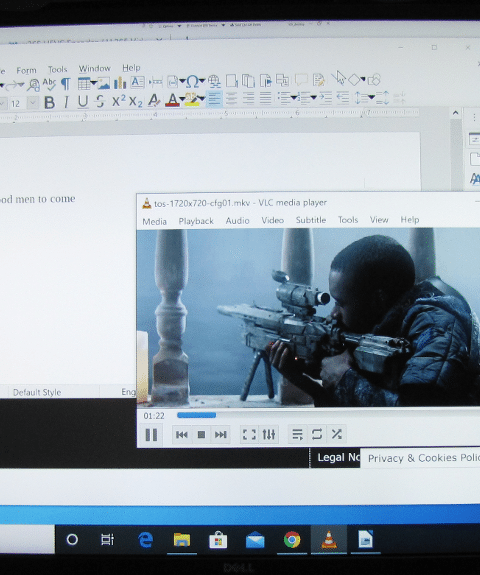
Task: Click the Insert Hyperlink globe icon
Action: point(214,81)
